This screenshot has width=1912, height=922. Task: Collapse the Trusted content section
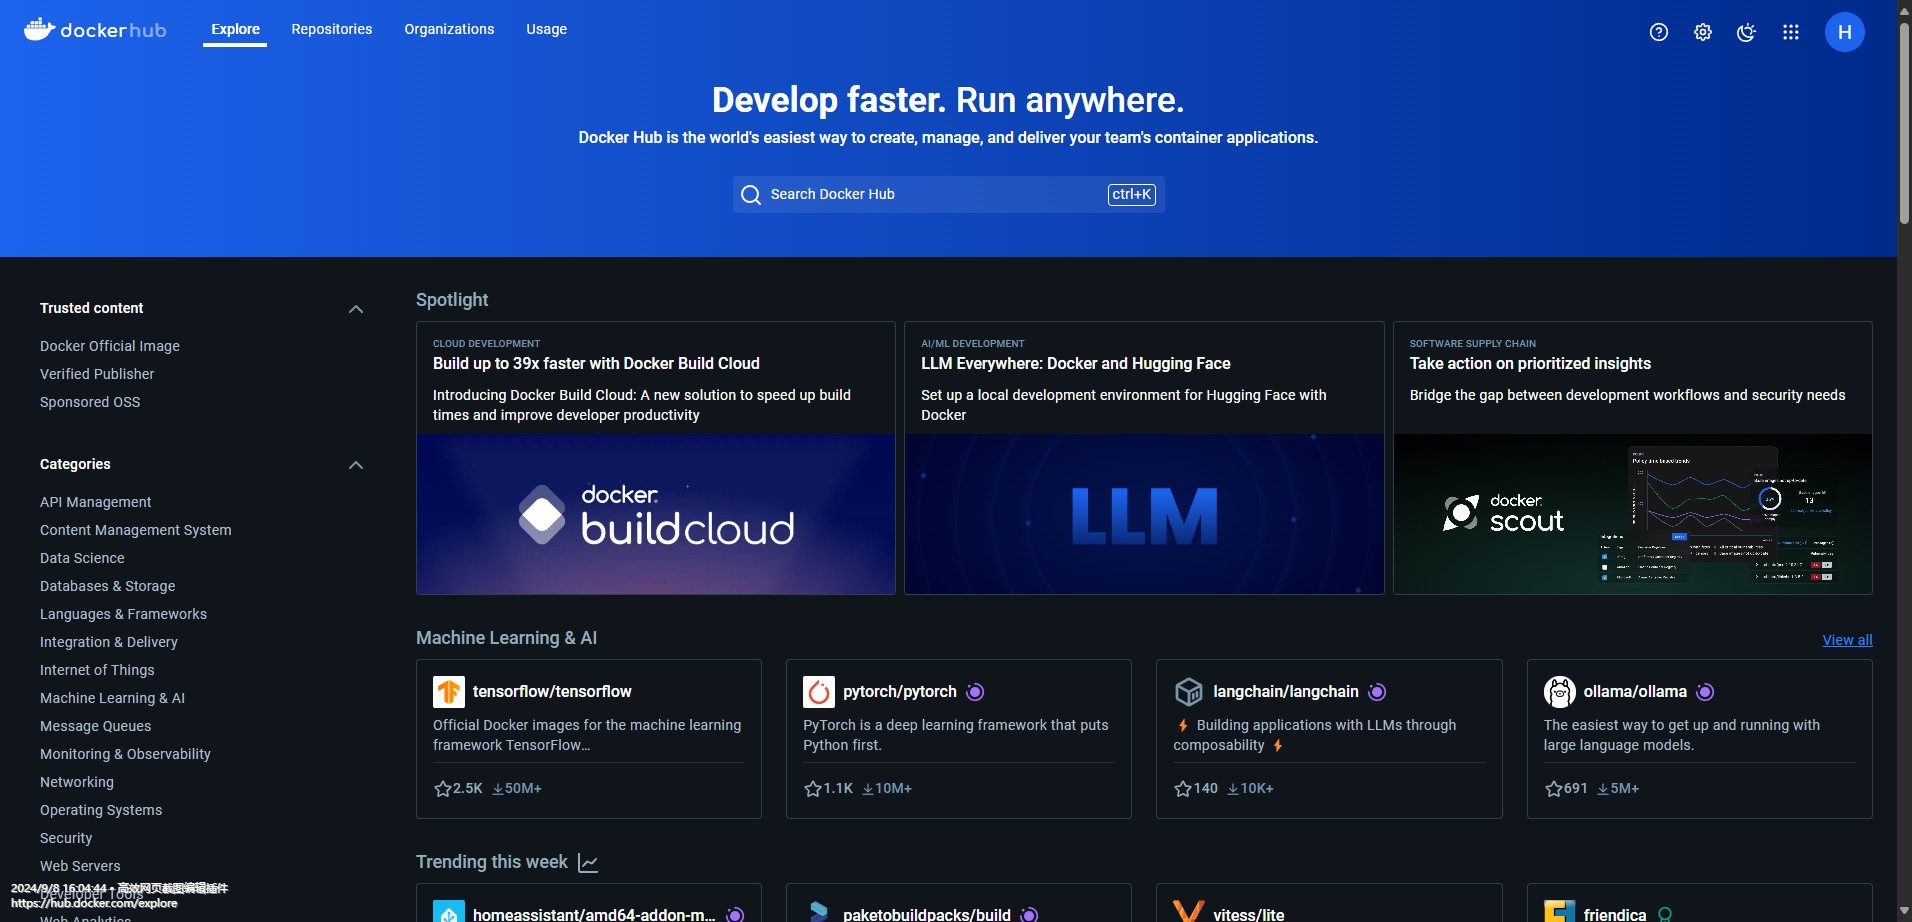coord(356,309)
